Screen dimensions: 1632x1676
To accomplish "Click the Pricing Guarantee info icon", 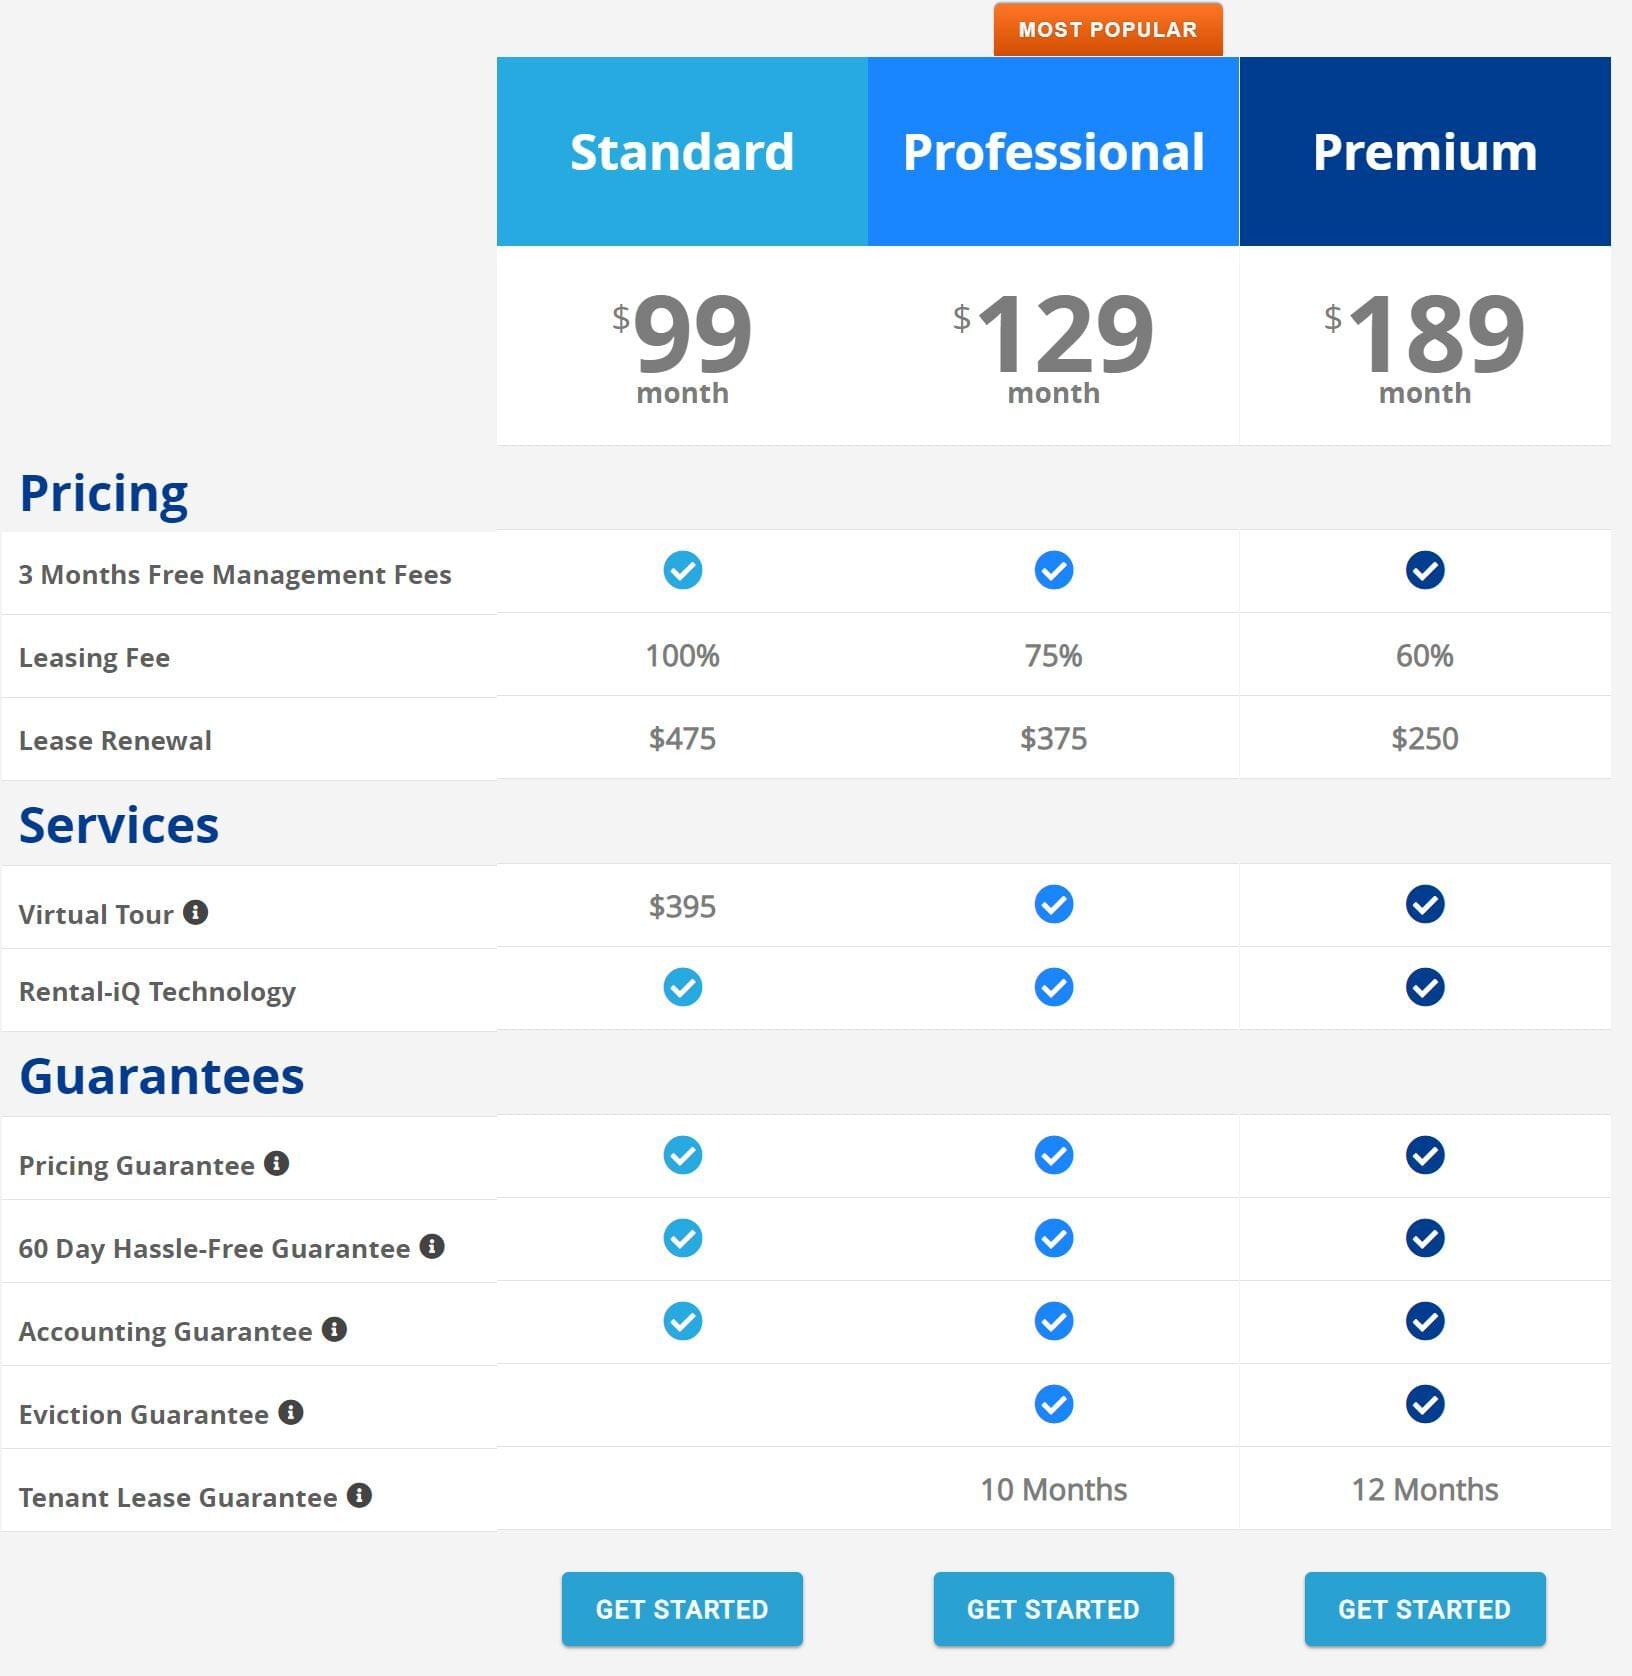I will point(277,1163).
